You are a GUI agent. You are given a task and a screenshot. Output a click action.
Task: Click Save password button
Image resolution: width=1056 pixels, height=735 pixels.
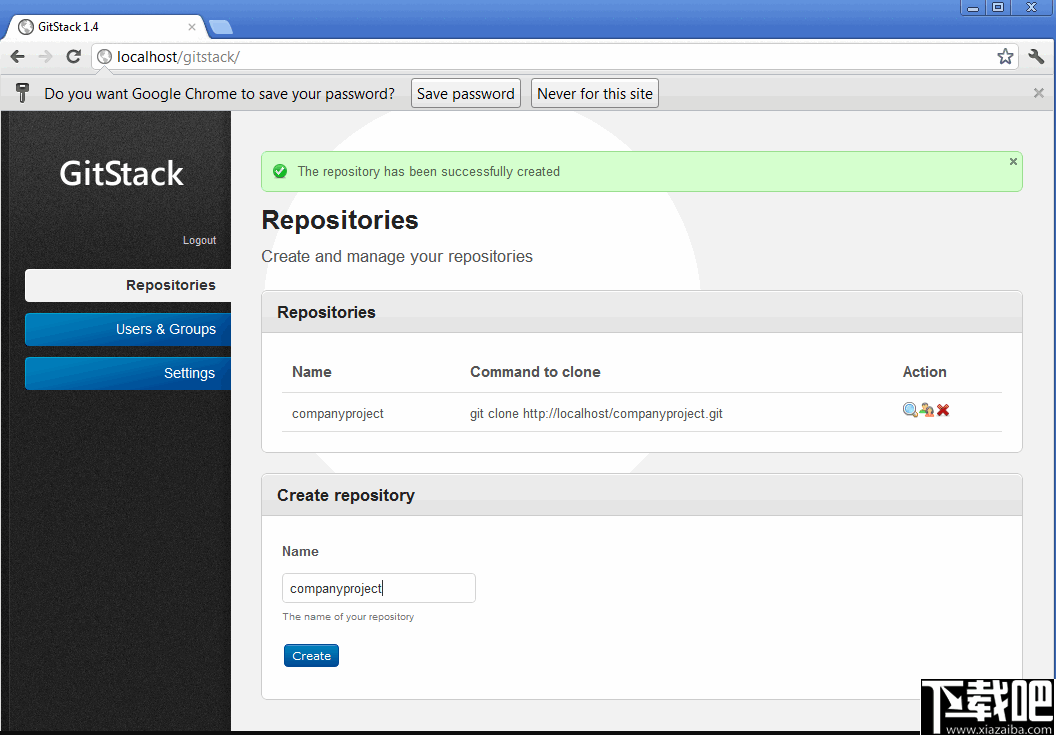[466, 93]
